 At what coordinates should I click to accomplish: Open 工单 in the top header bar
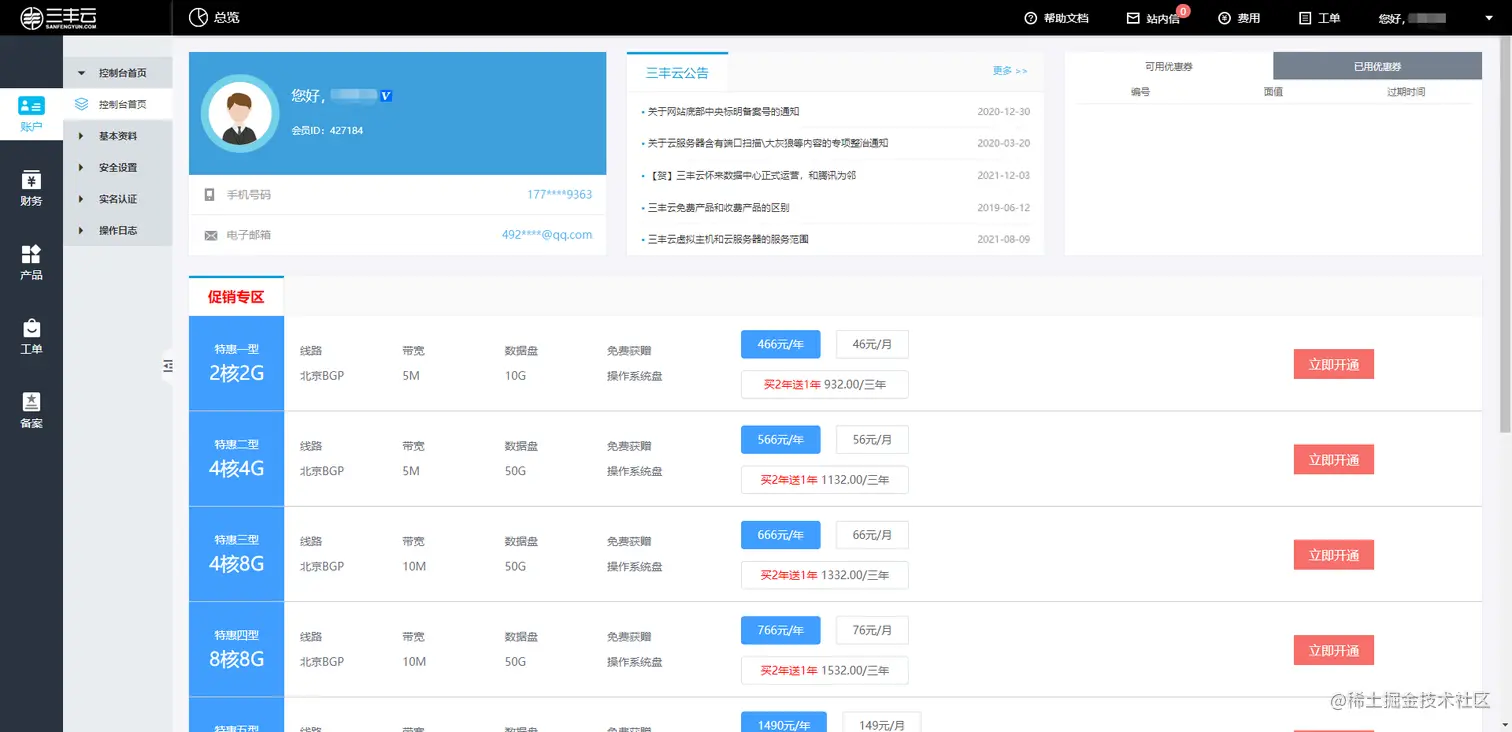pos(1319,18)
